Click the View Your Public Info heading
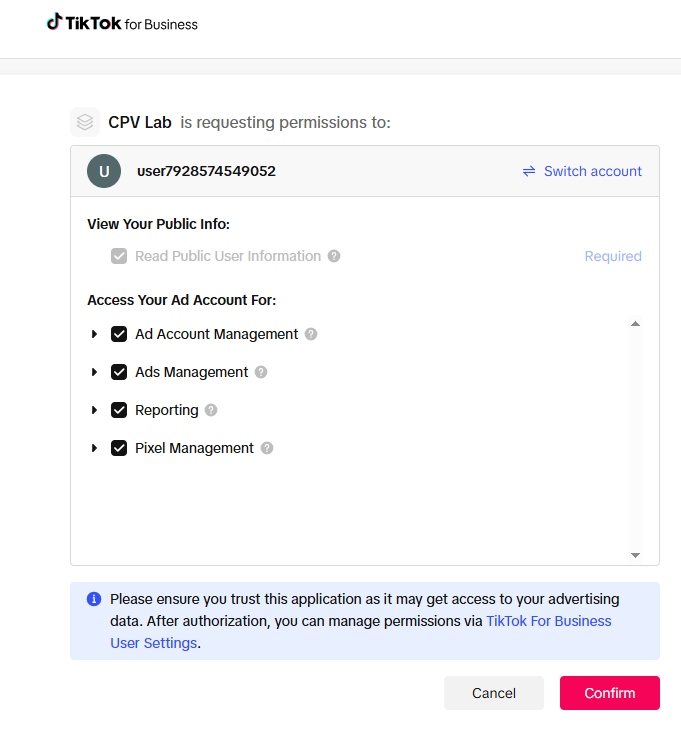681x739 pixels. 158,224
